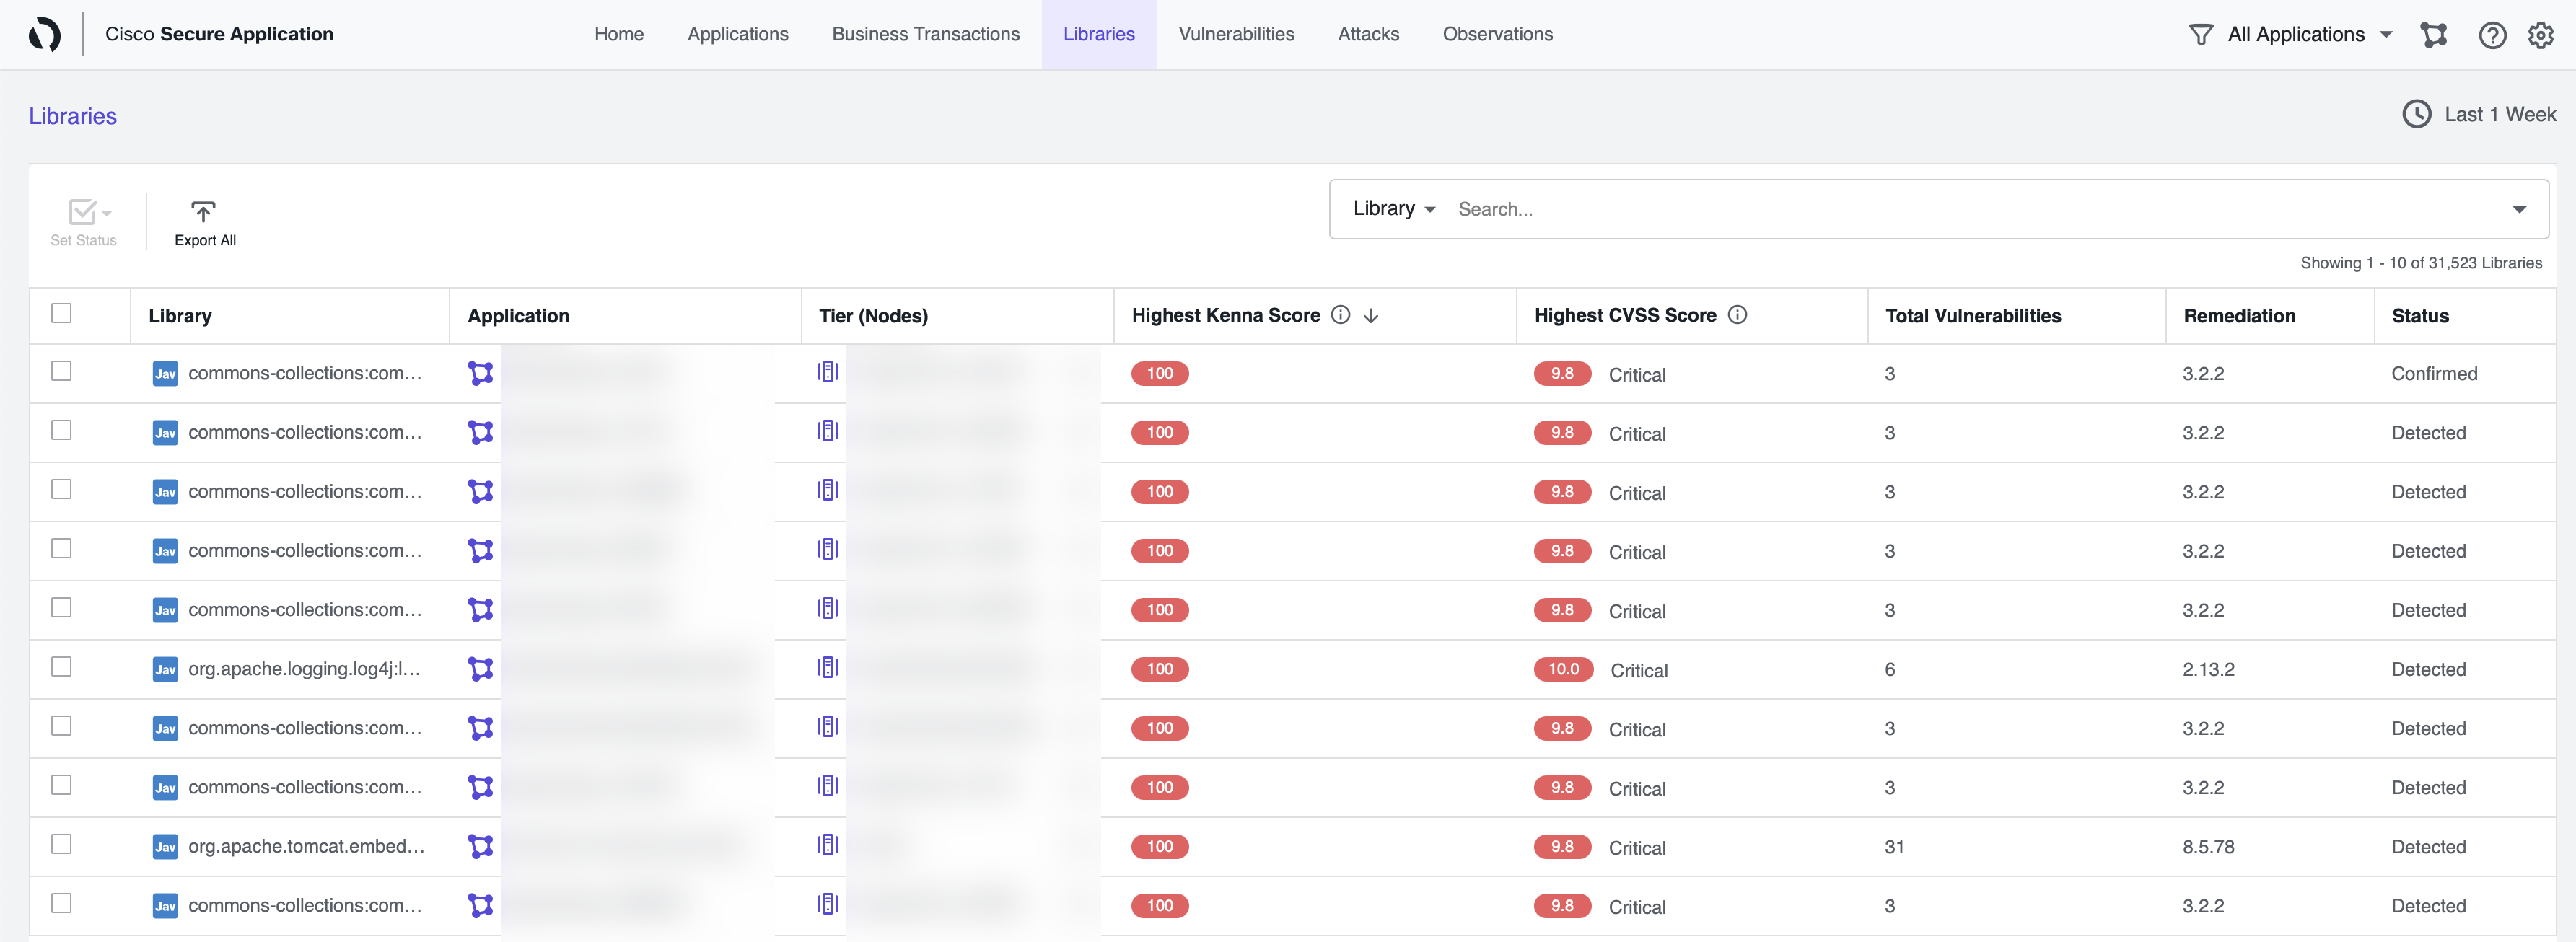The height and width of the screenshot is (942, 2576).
Task: Open the Library search-type dropdown
Action: tap(1394, 208)
